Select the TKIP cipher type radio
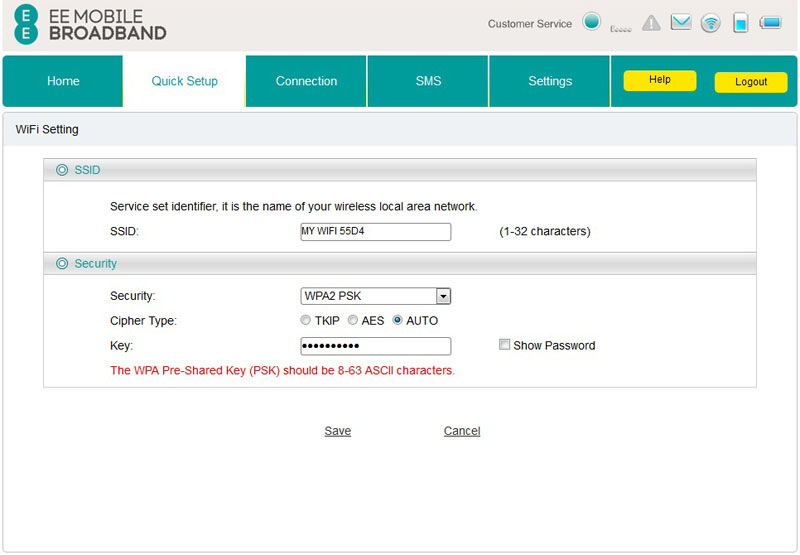Screen dimensions: 800x555 pyautogui.click(x=305, y=320)
